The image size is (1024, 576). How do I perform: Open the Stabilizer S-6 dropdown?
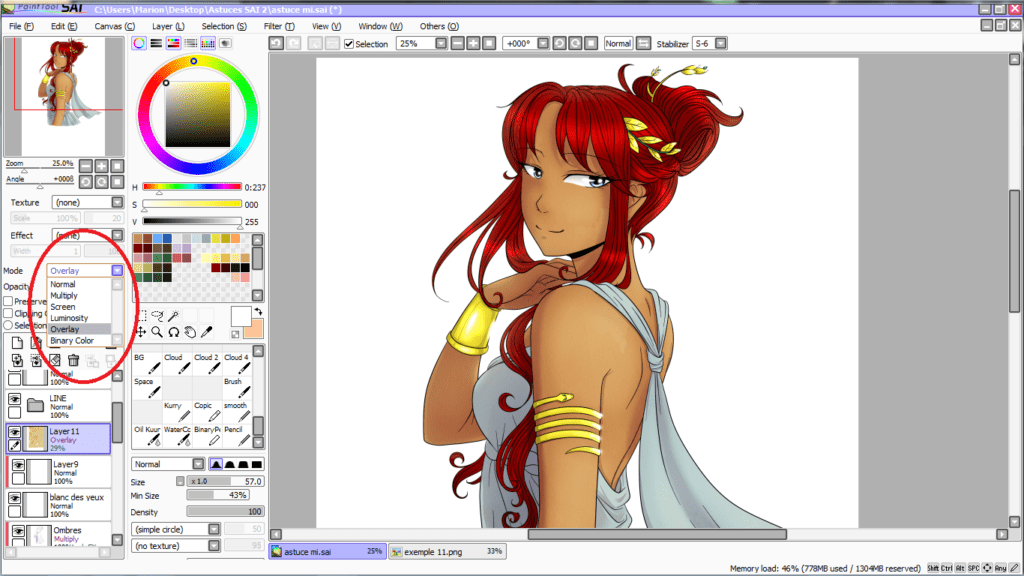pos(720,43)
